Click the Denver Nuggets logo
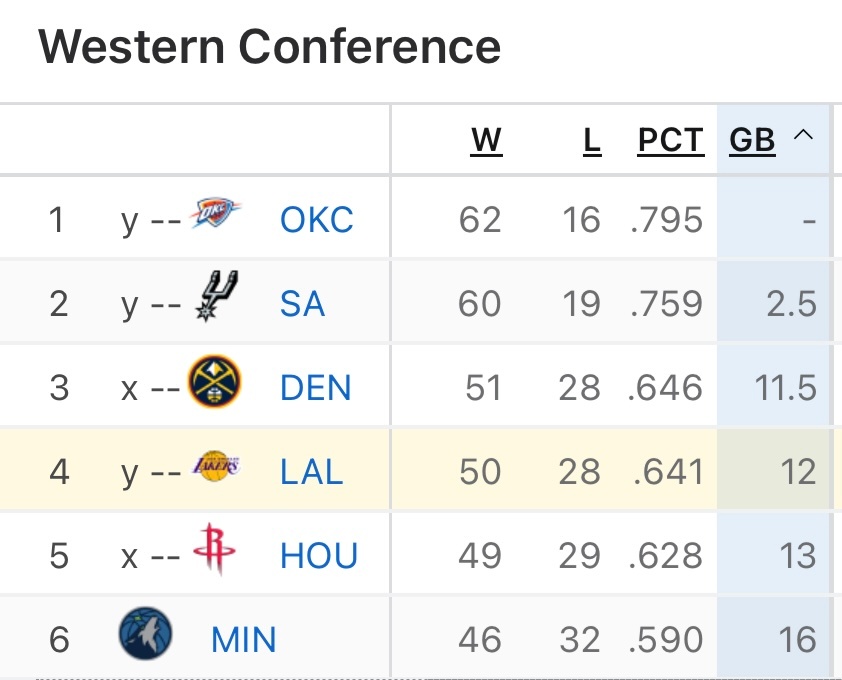This screenshot has width=842, height=680. 215,382
